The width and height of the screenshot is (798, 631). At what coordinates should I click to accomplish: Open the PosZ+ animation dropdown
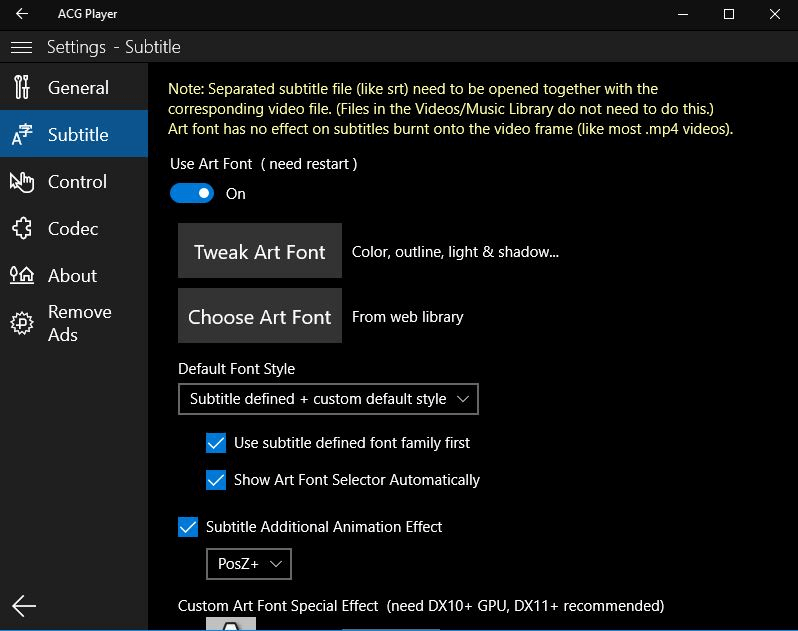249,564
